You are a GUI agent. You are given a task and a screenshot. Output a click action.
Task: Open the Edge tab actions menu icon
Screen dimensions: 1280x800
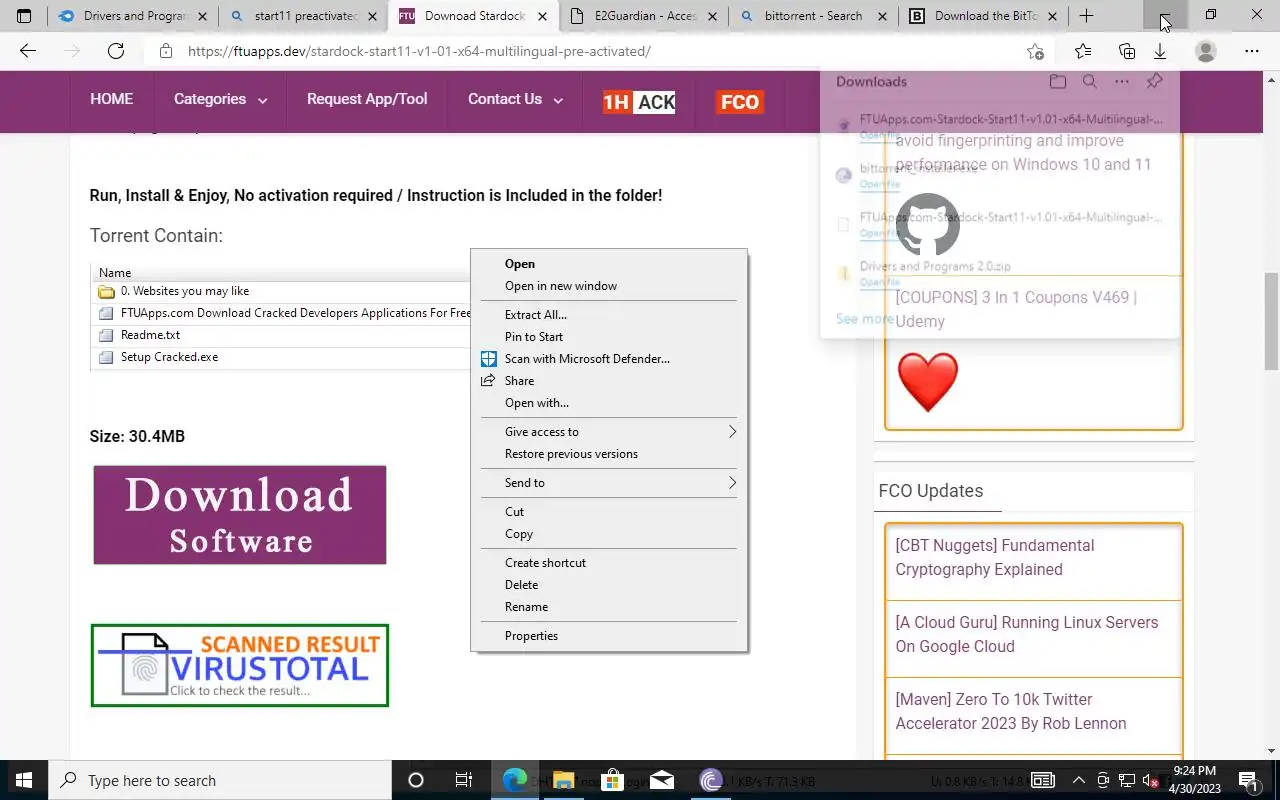coord(24,16)
